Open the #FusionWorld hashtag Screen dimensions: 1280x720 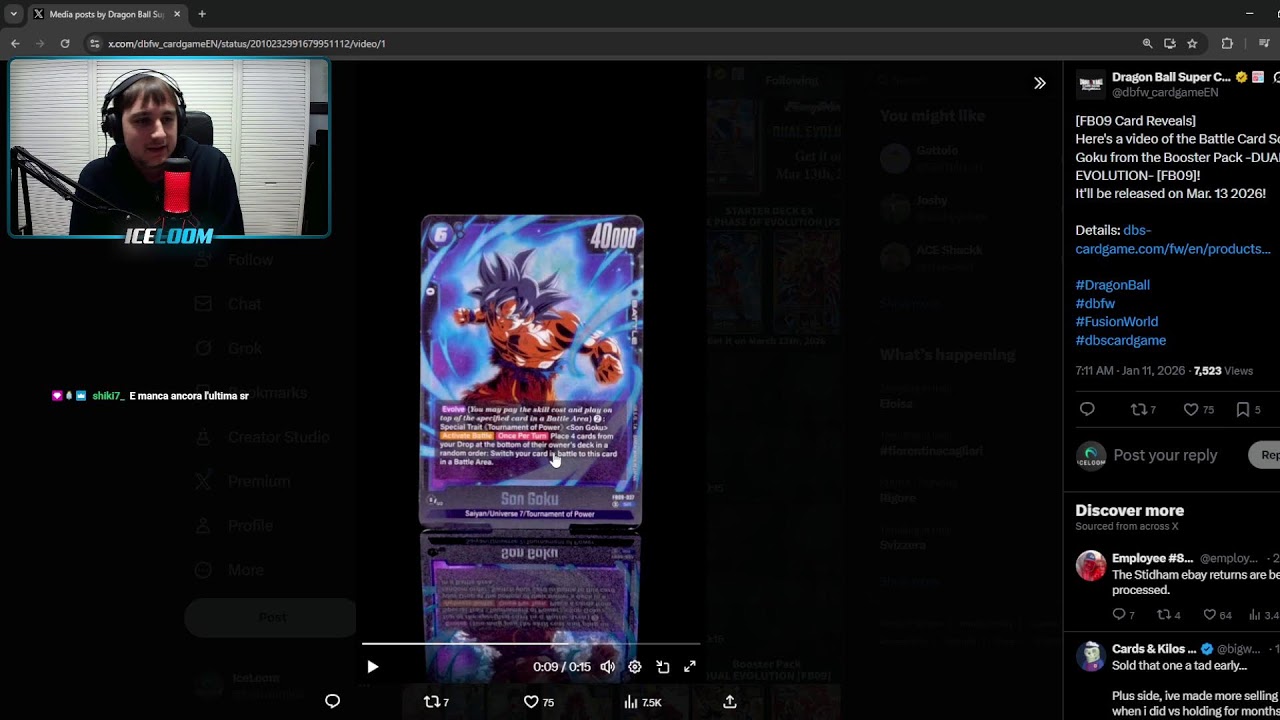click(x=1116, y=322)
